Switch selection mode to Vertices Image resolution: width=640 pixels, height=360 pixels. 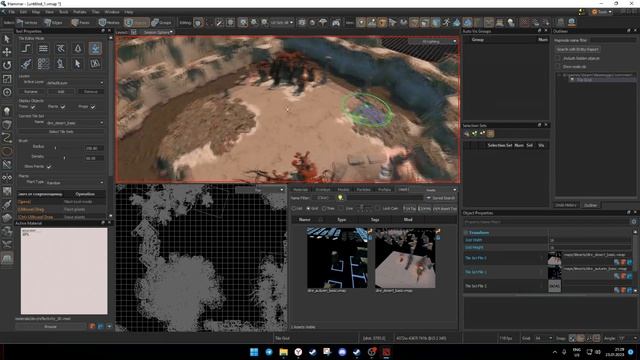[x=27, y=22]
